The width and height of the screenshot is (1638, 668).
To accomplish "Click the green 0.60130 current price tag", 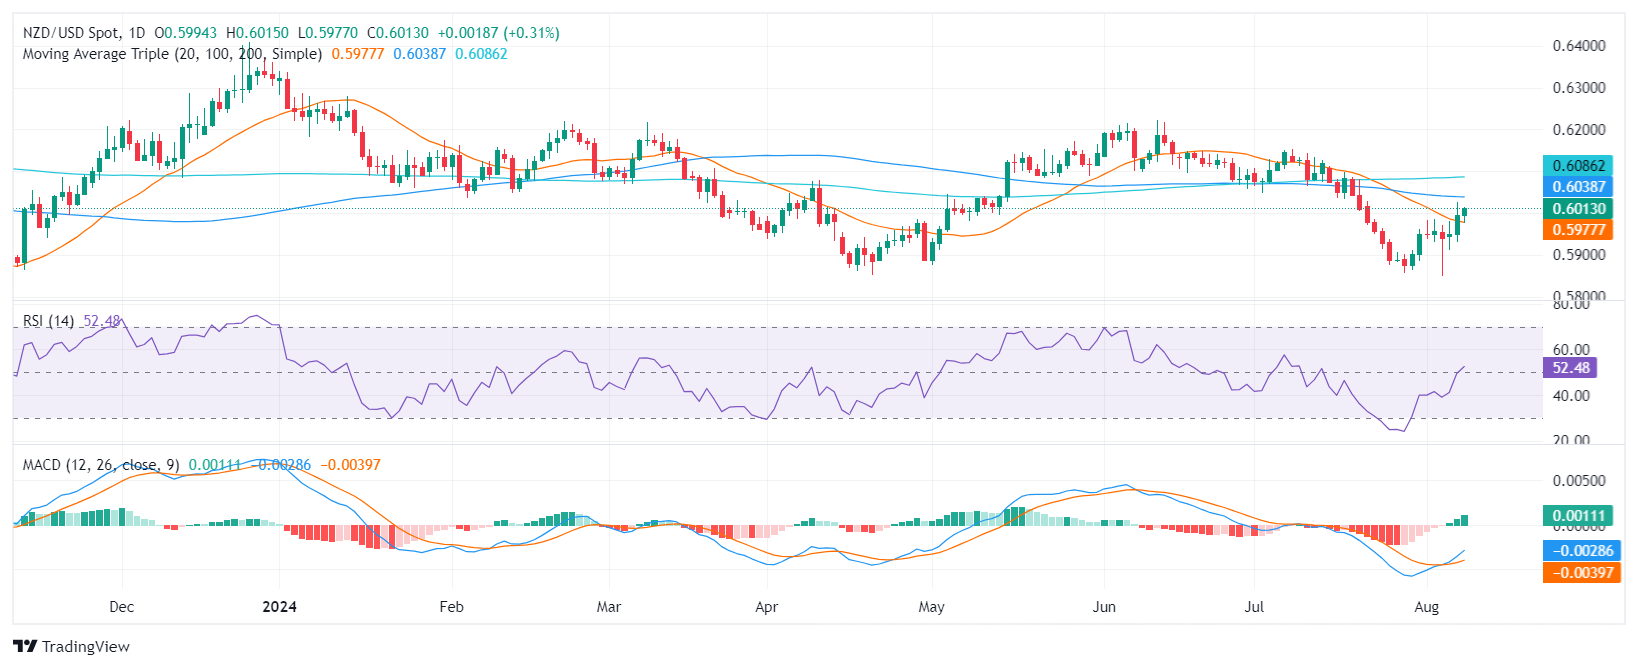I will click(x=1578, y=209).
